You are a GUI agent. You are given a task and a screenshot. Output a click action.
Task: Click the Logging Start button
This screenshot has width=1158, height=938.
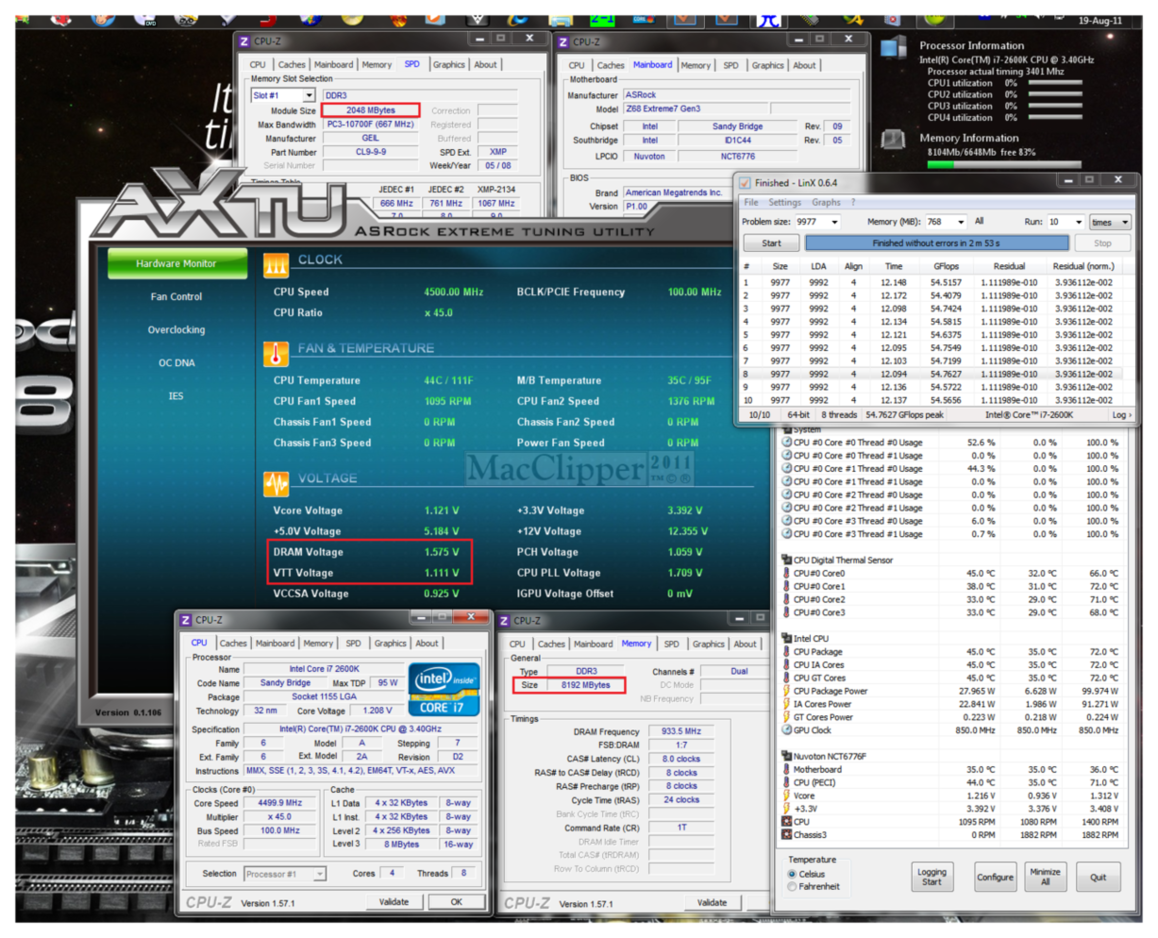[931, 877]
